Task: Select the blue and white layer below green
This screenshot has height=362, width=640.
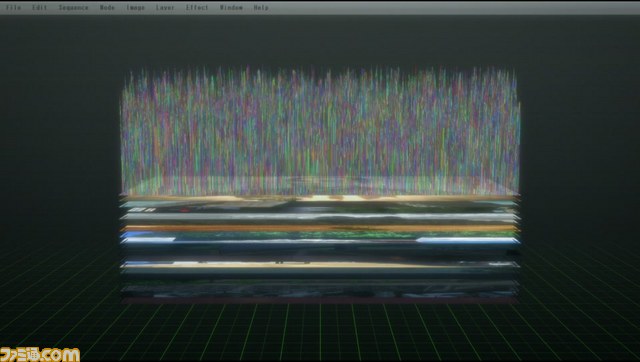Action: pos(320,241)
